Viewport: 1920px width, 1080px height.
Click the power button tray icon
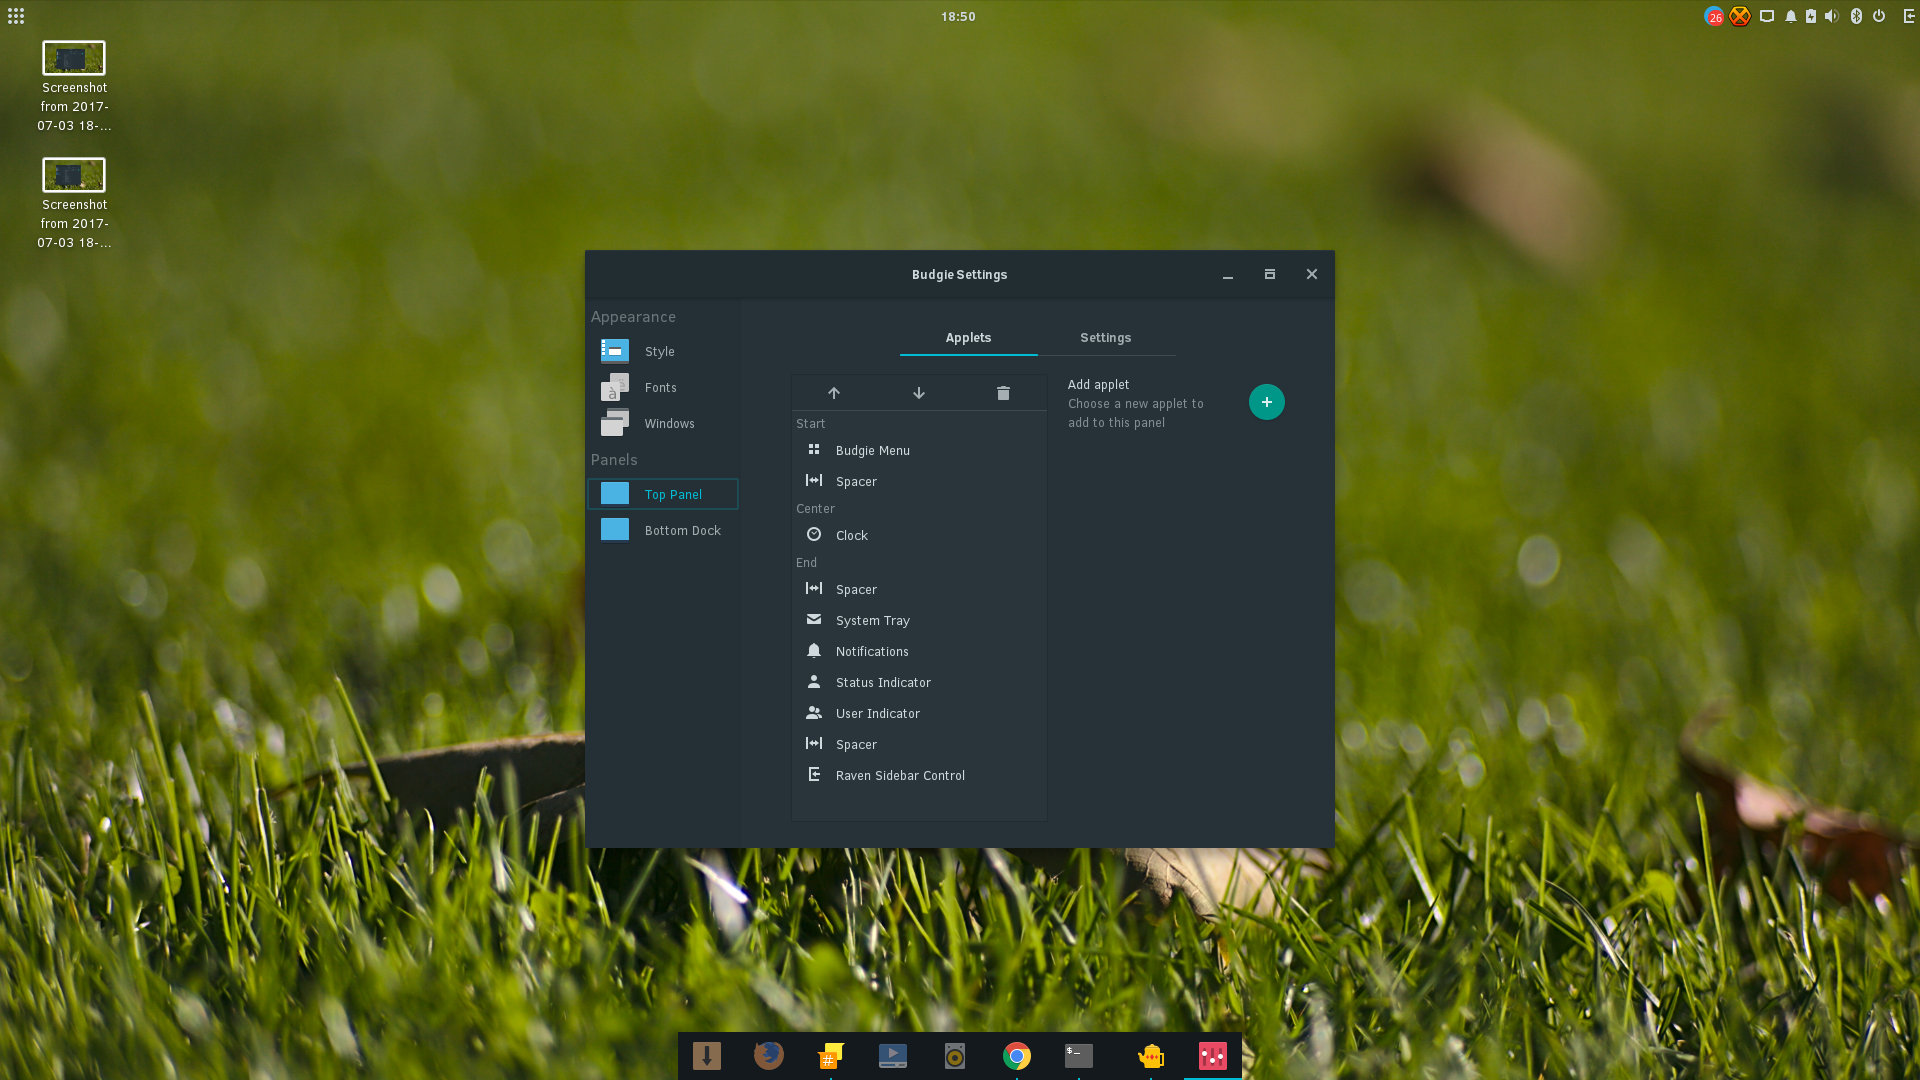click(x=1879, y=16)
